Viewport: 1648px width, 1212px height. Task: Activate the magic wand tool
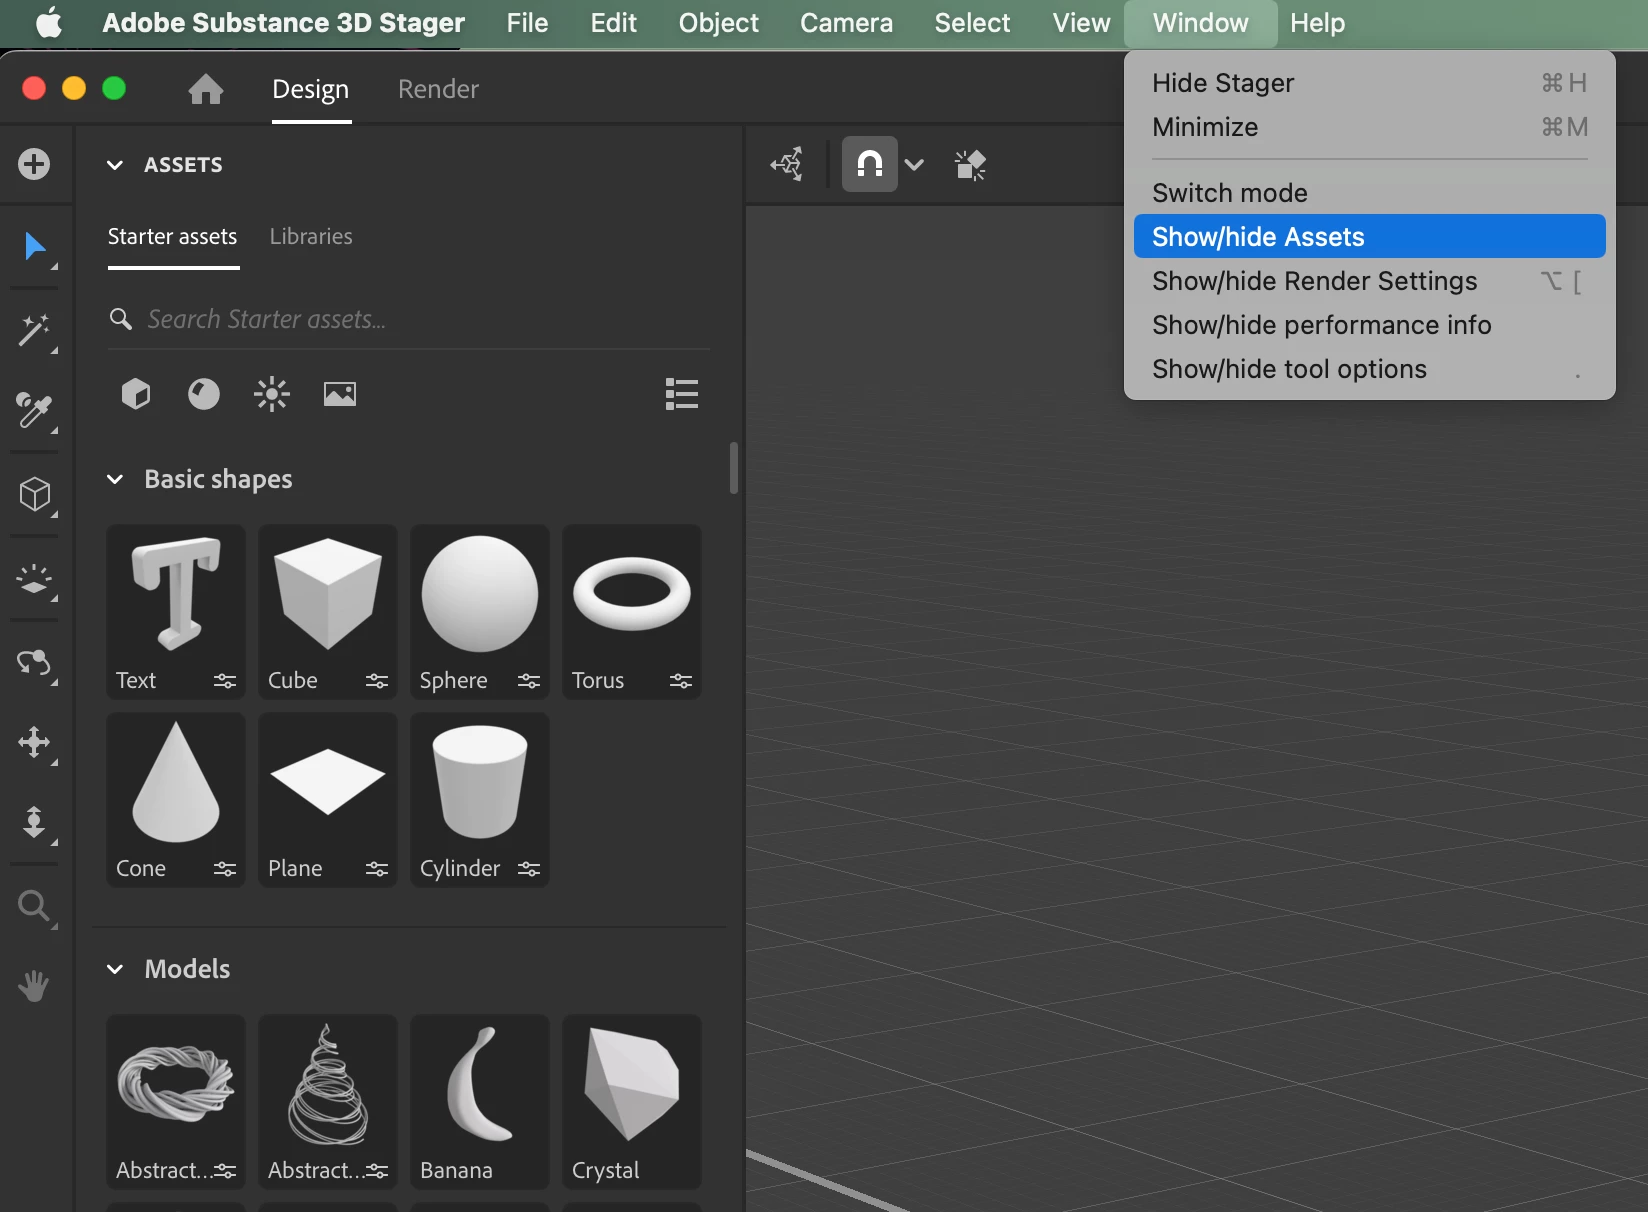click(35, 330)
